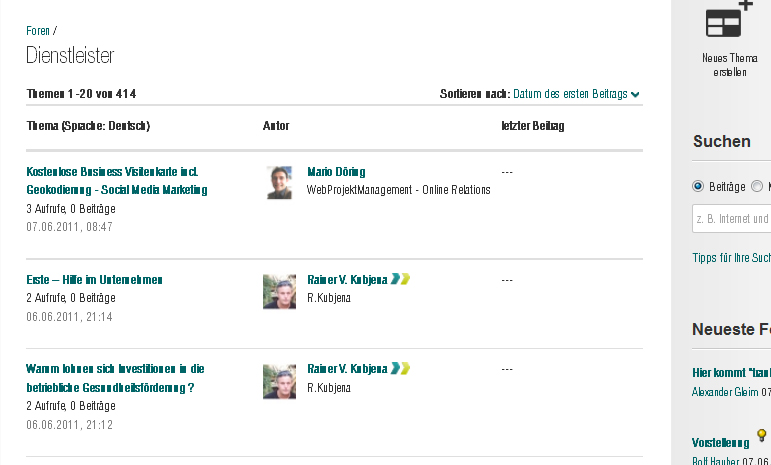Click premium badge beside Erste-Hilfe thread author
The height and width of the screenshot is (465, 771).
(401, 279)
